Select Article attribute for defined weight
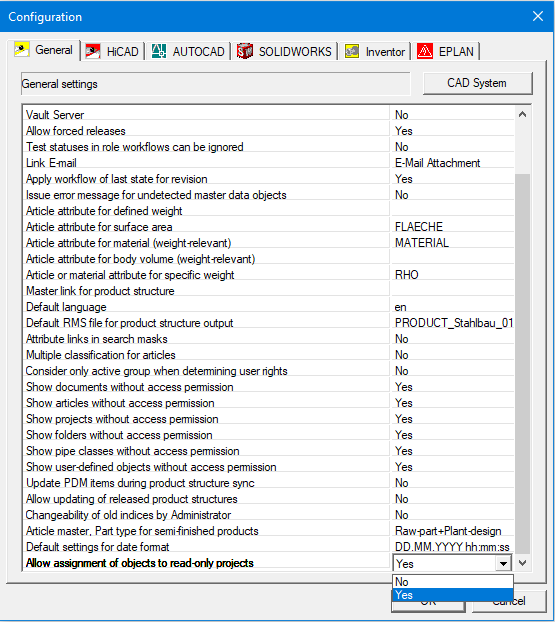Screen dimensions: 555x622 (x=206, y=211)
